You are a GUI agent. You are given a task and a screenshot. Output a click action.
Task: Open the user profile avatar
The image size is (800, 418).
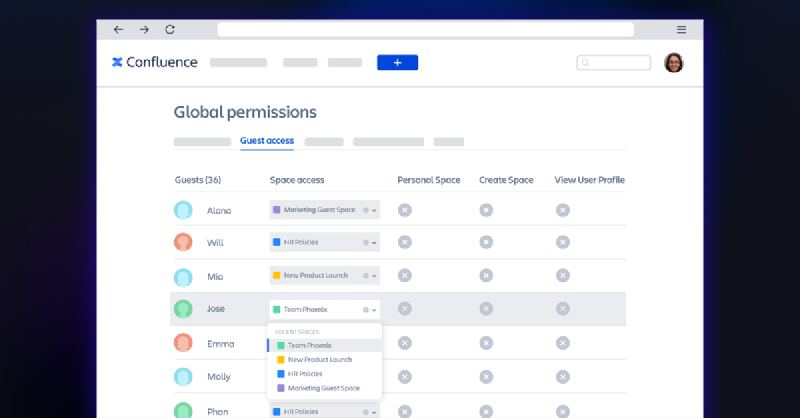(x=673, y=63)
